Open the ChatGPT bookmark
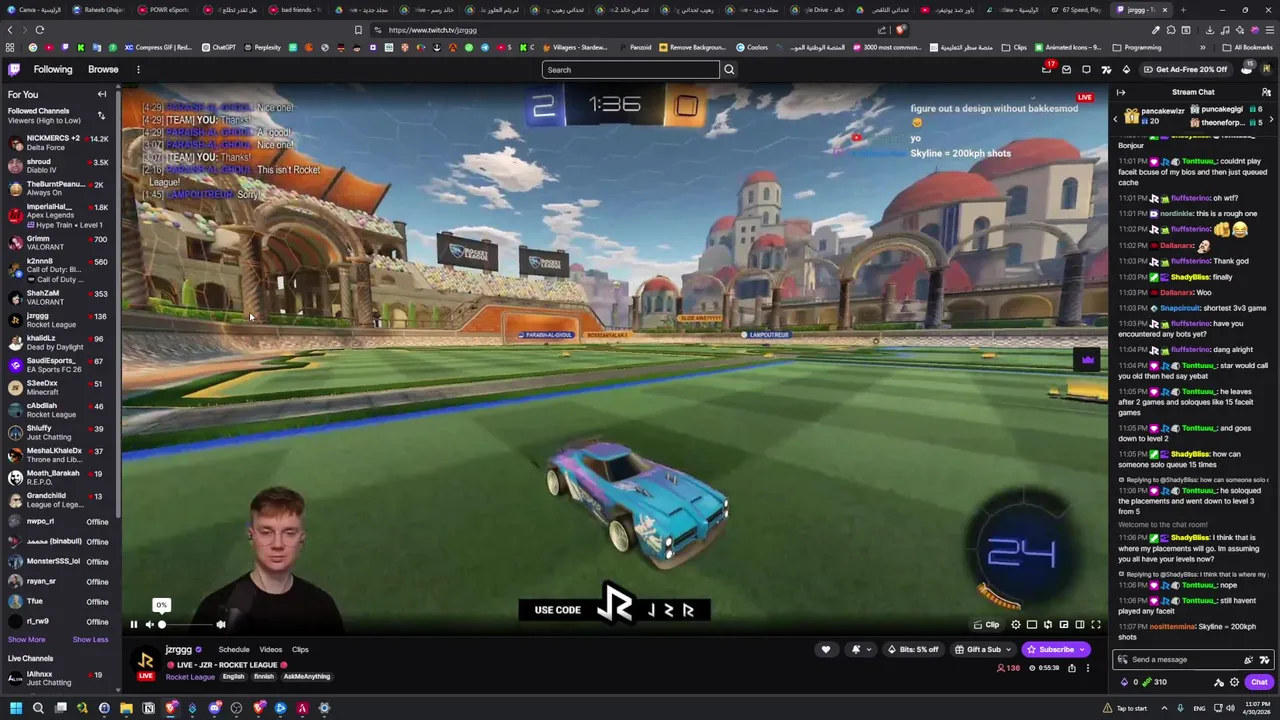Image resolution: width=1280 pixels, height=720 pixels. tap(218, 47)
